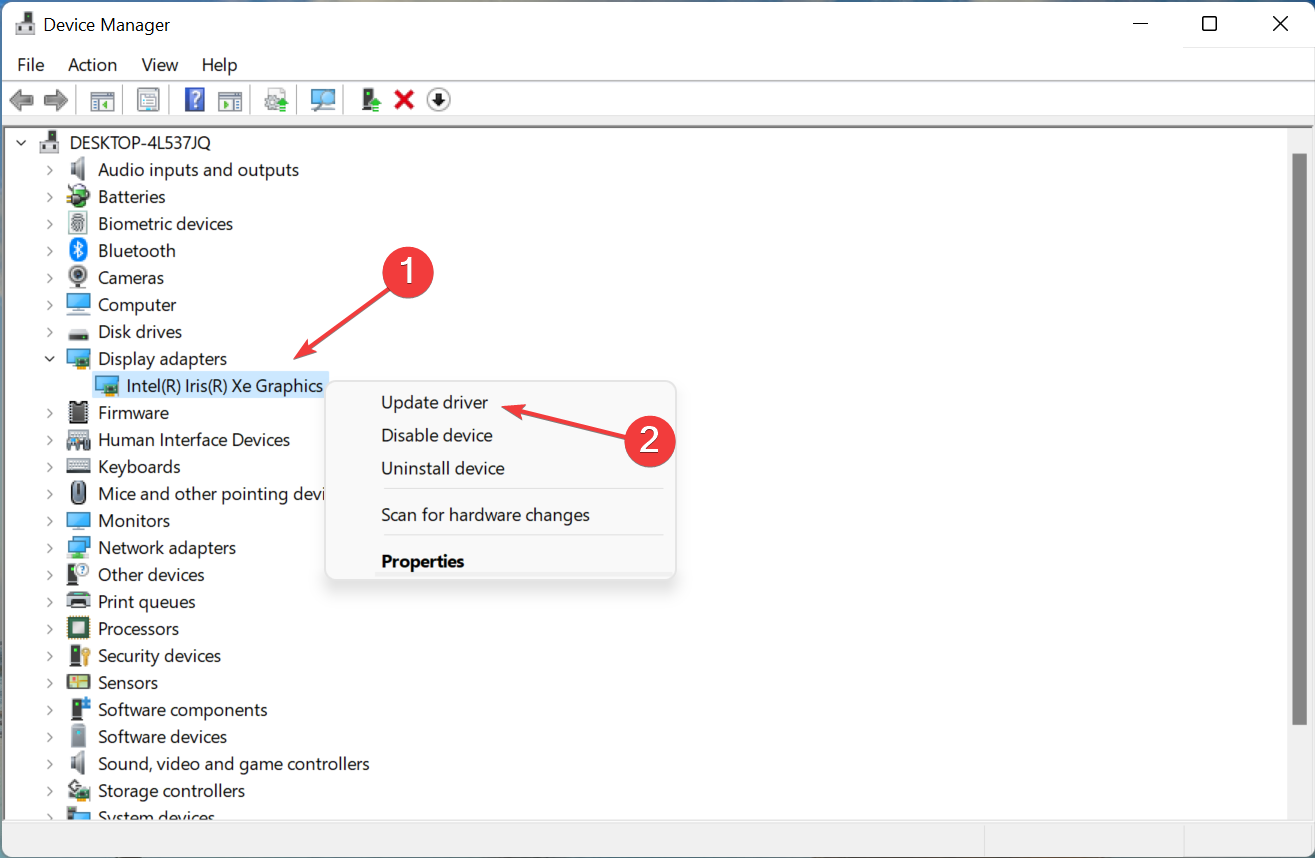Expand the Other devices node
Image resolution: width=1315 pixels, height=858 pixels.
point(49,575)
